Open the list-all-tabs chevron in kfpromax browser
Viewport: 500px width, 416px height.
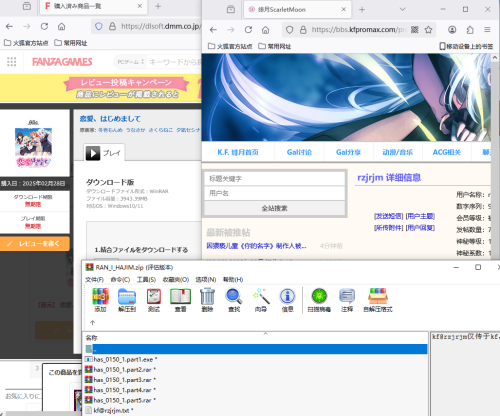click(x=403, y=9)
